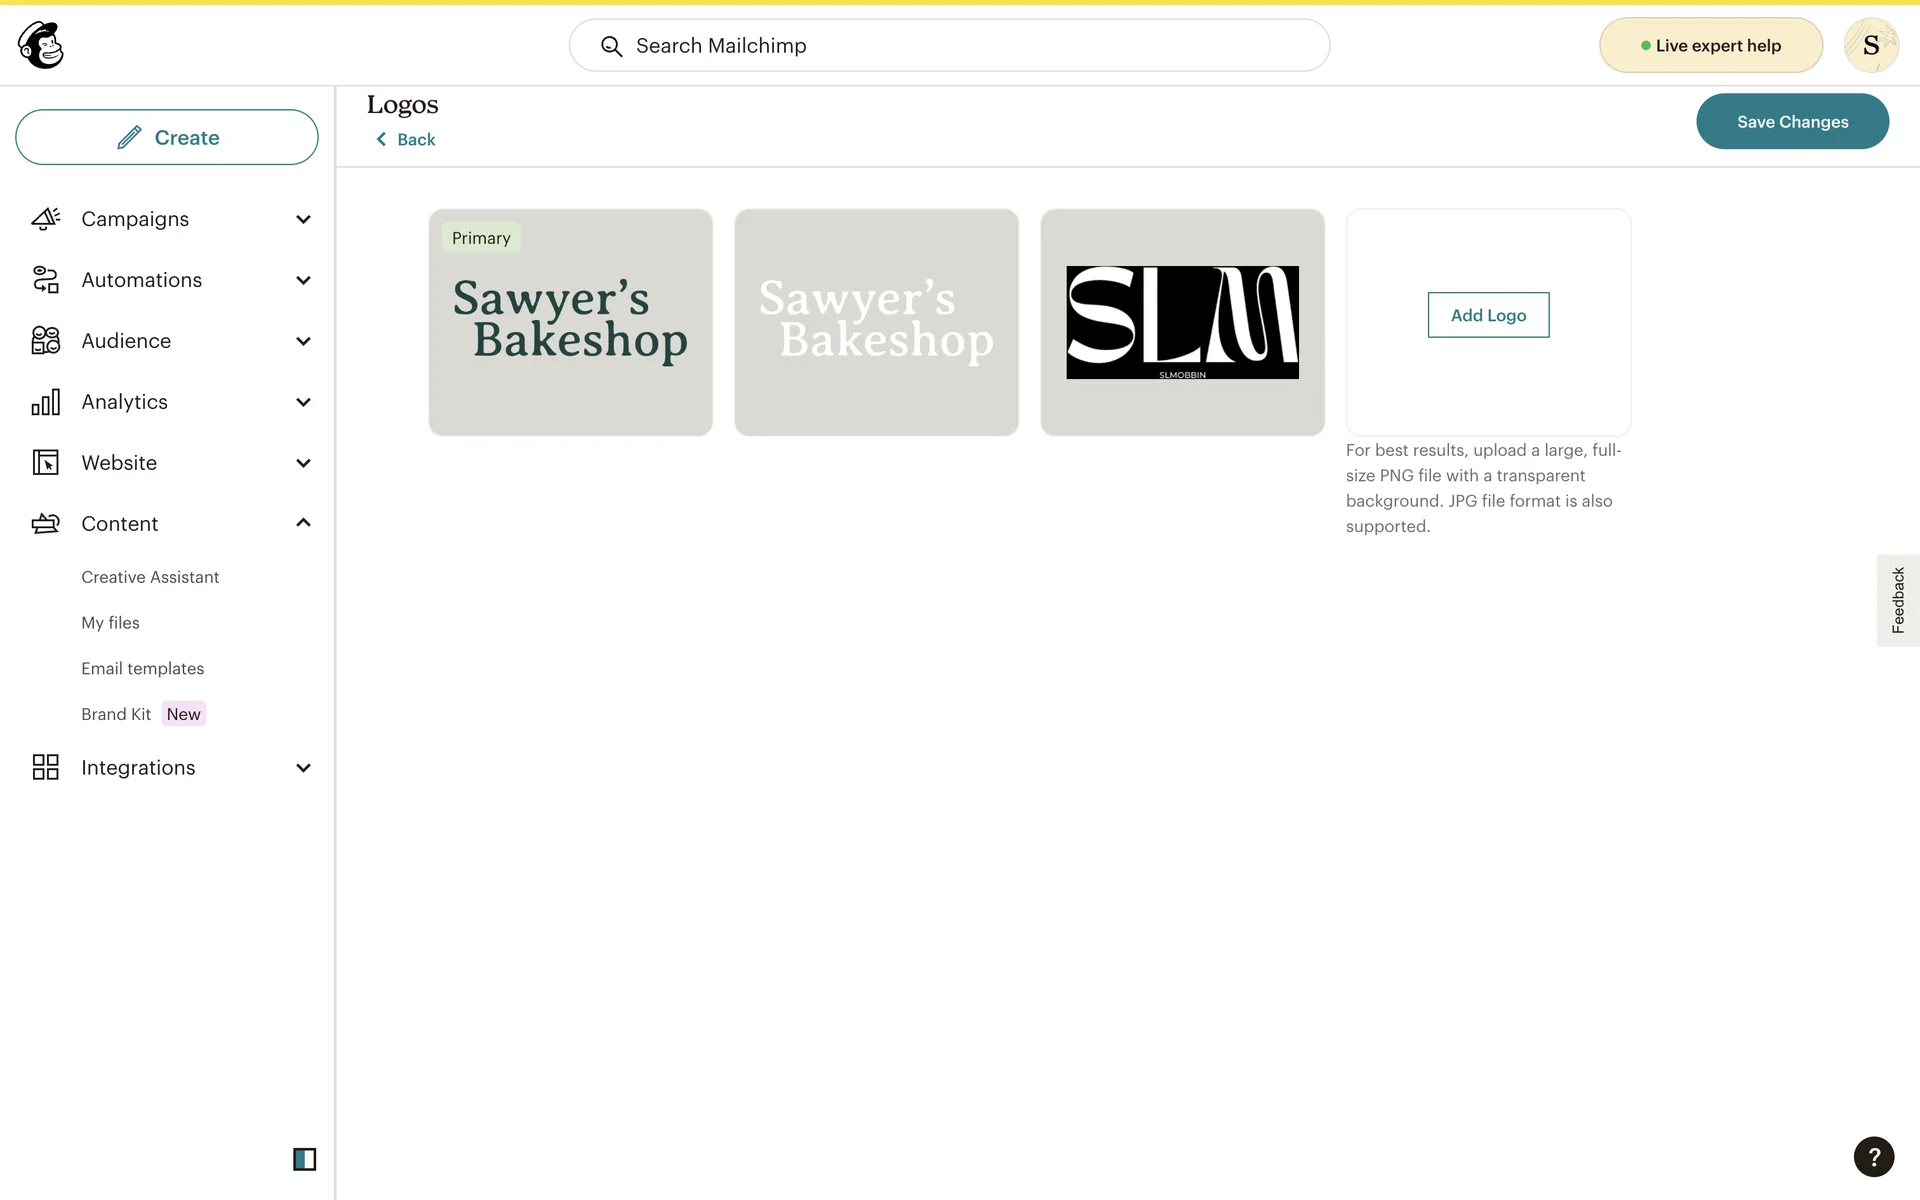Expand the Campaigns section chevron
The image size is (1920, 1200).
[303, 219]
